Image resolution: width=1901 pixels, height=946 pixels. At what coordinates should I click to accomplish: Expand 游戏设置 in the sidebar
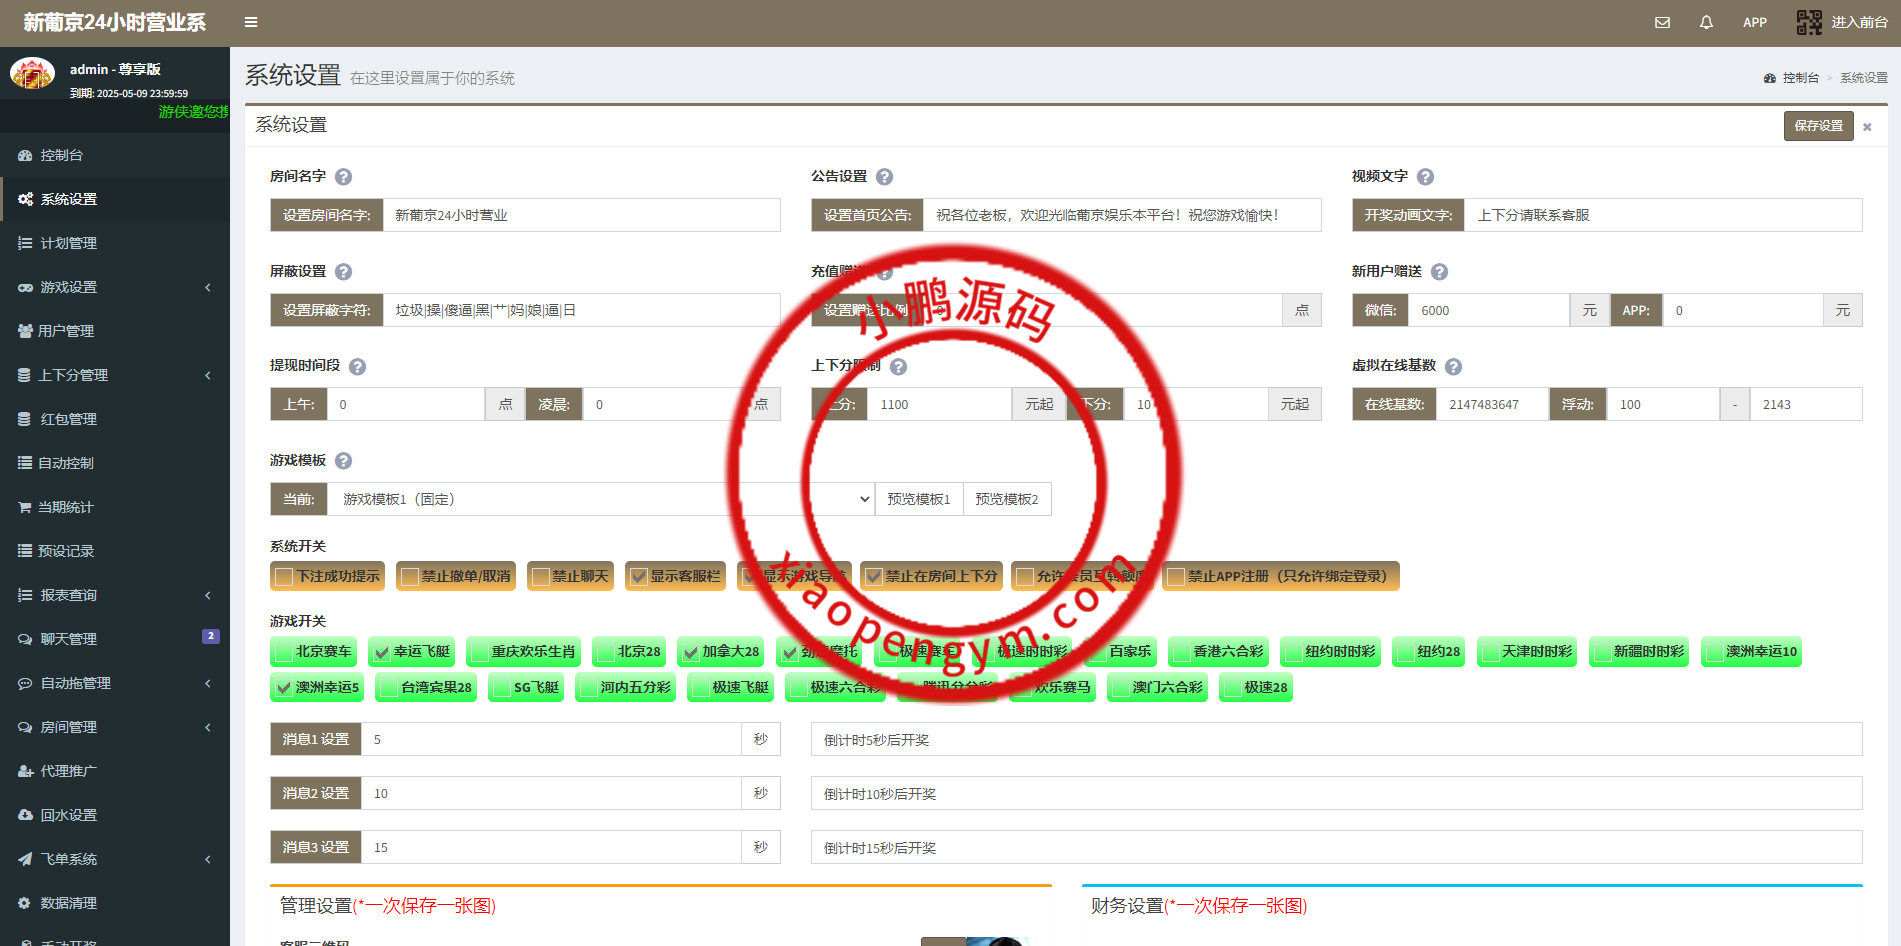click(115, 287)
